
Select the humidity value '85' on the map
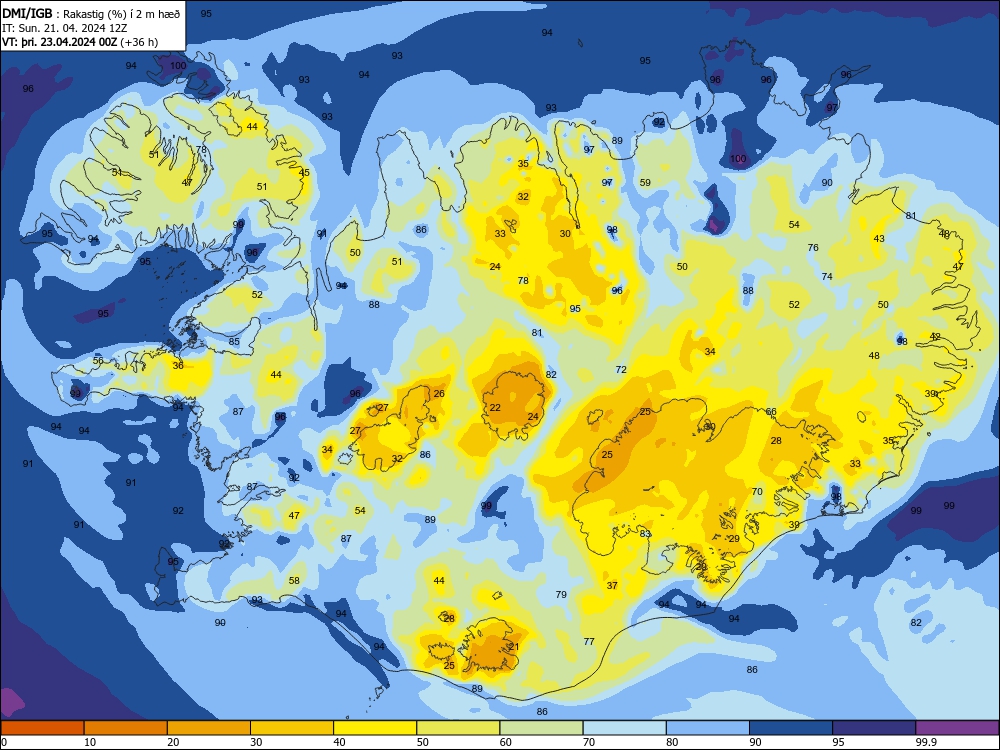234,341
